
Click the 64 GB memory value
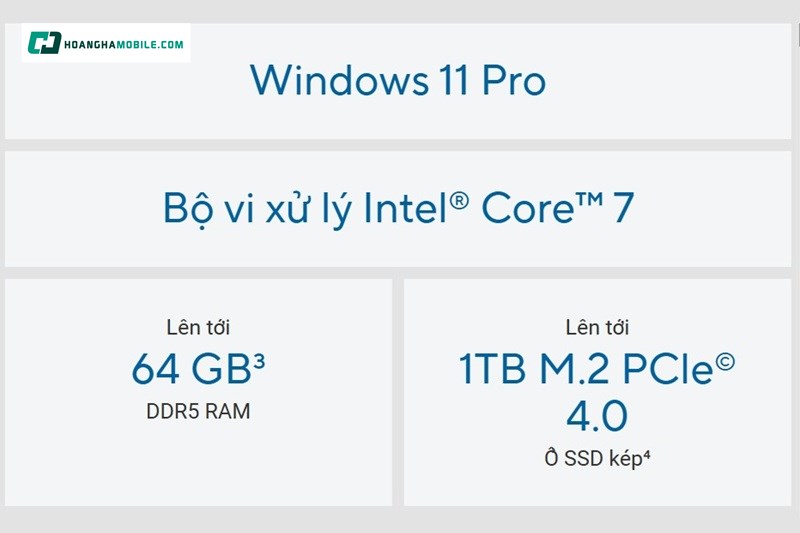pos(189,370)
